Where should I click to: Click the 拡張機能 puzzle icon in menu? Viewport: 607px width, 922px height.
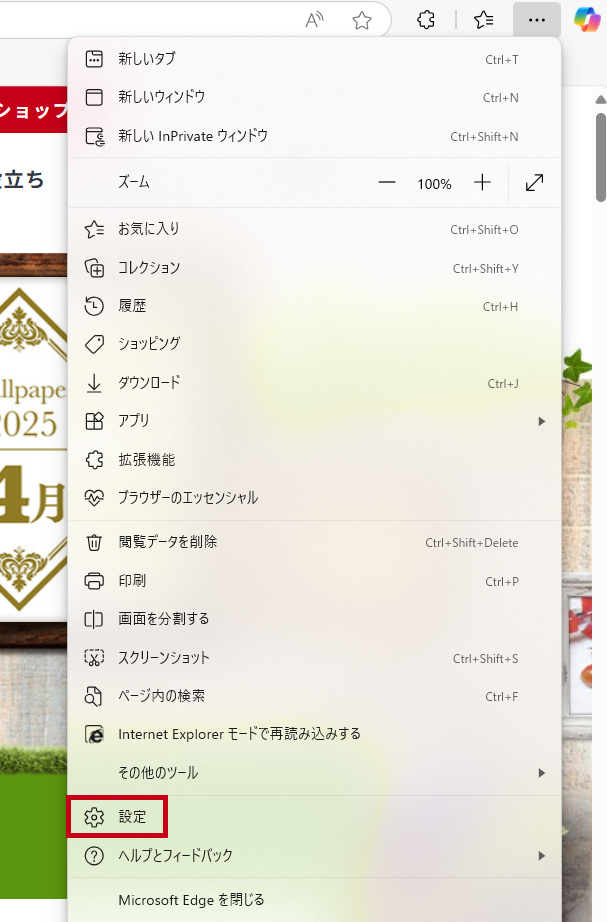pyautogui.click(x=94, y=460)
